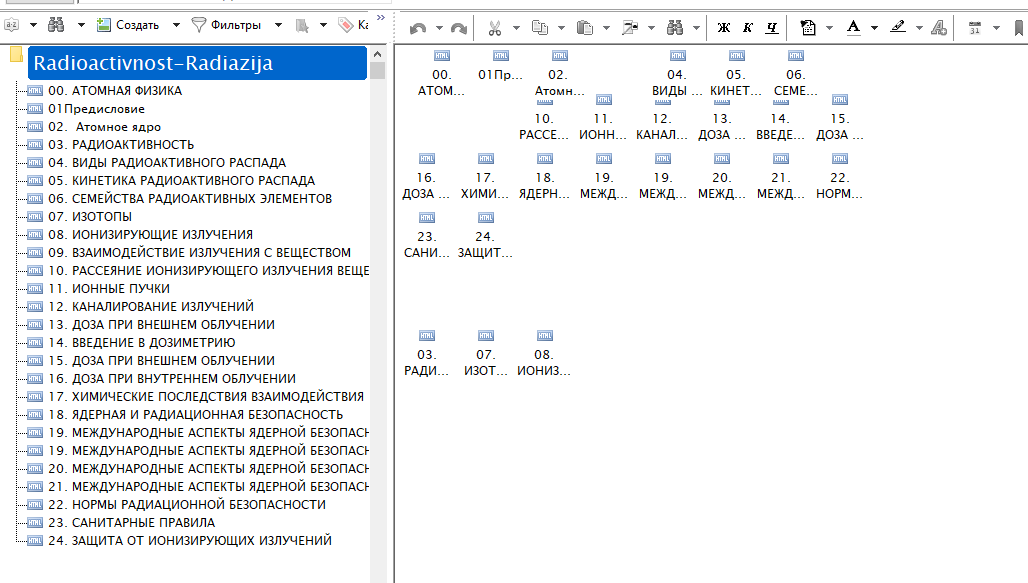Open the Фильтры dropdown arrow
This screenshot has width=1028, height=583.
279,25
